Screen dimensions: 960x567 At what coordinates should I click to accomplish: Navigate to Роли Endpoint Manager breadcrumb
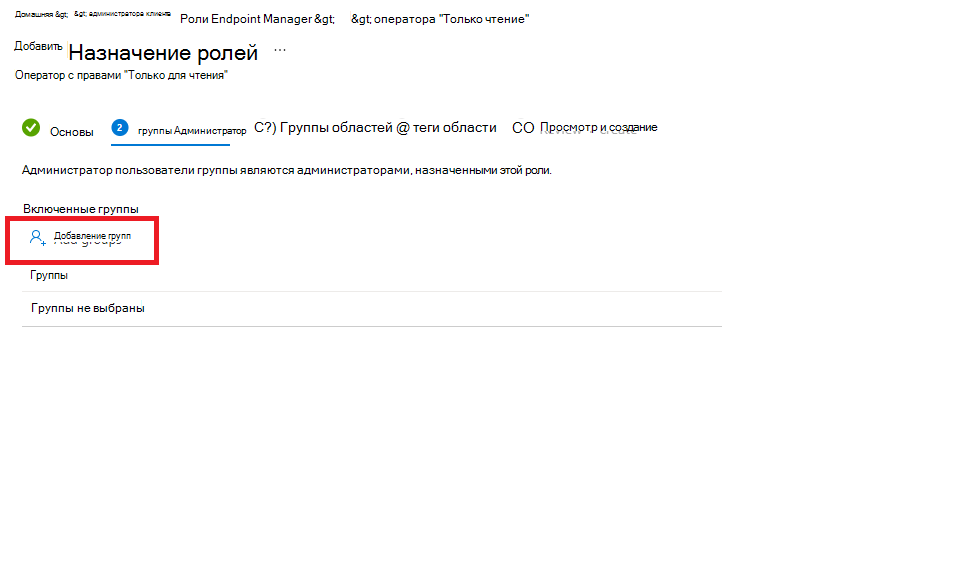click(x=257, y=19)
